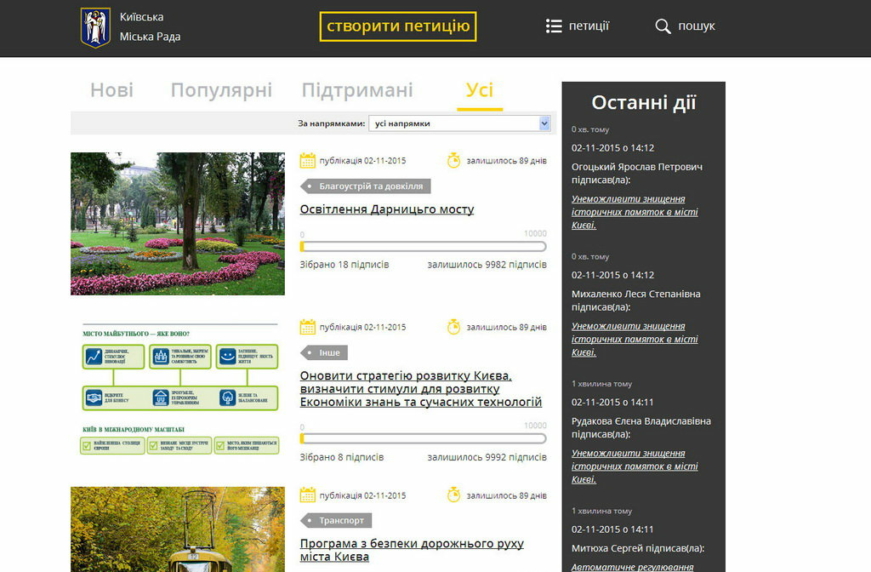871x572 pixels.
Task: Click the Kyiv City Council coat of arms logo
Action: coord(95,27)
